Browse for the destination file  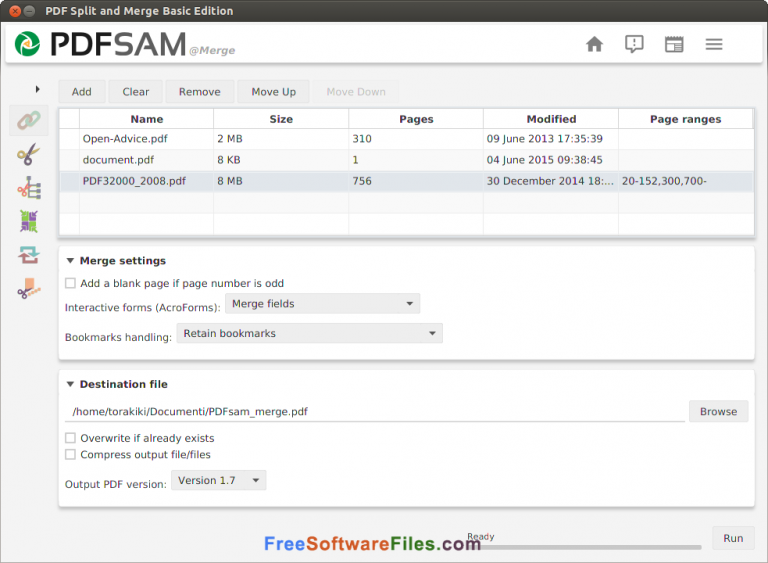click(x=718, y=411)
